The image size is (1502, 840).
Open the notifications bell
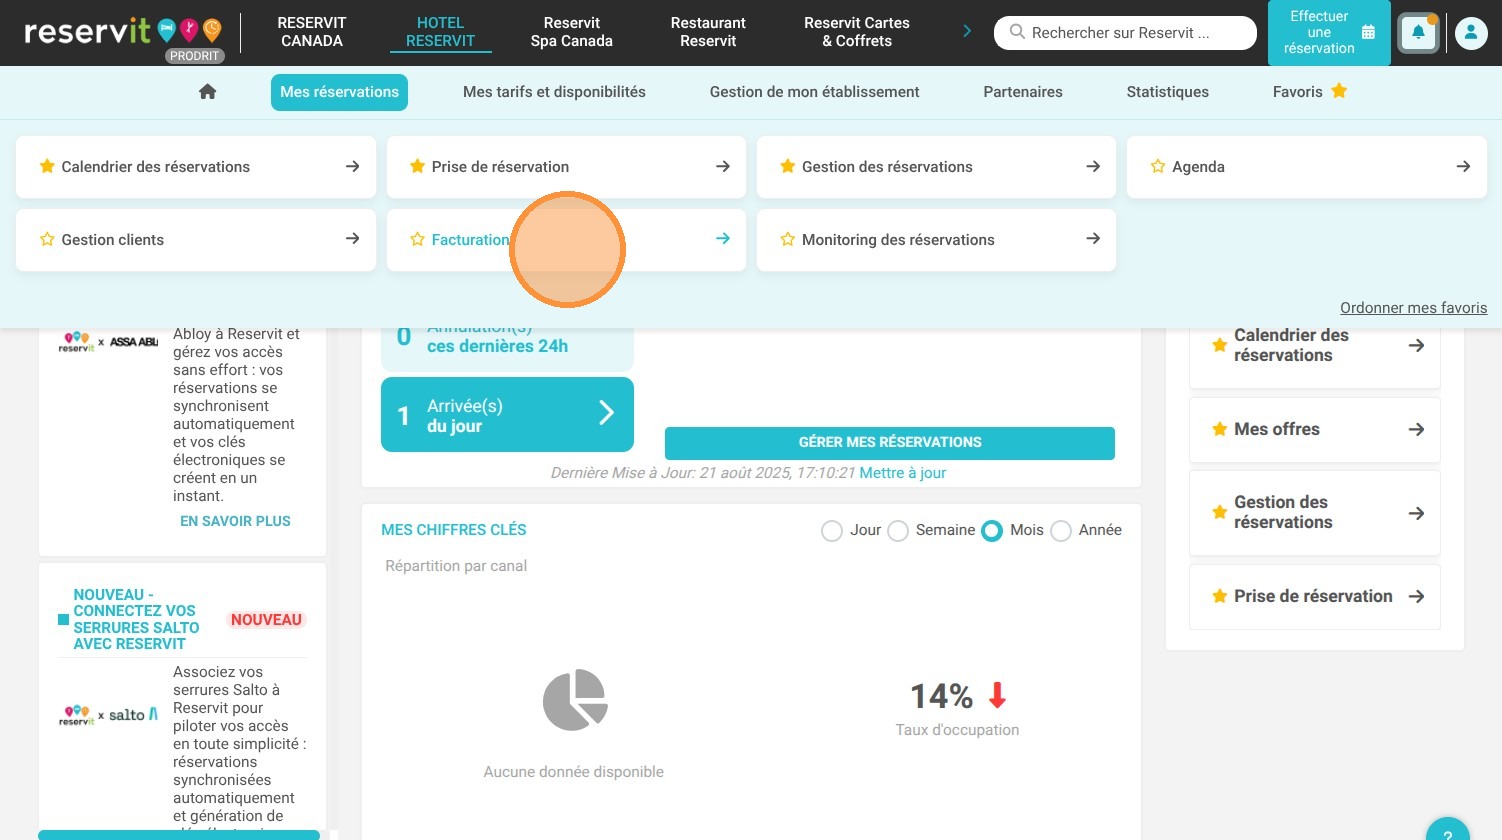click(x=1418, y=33)
